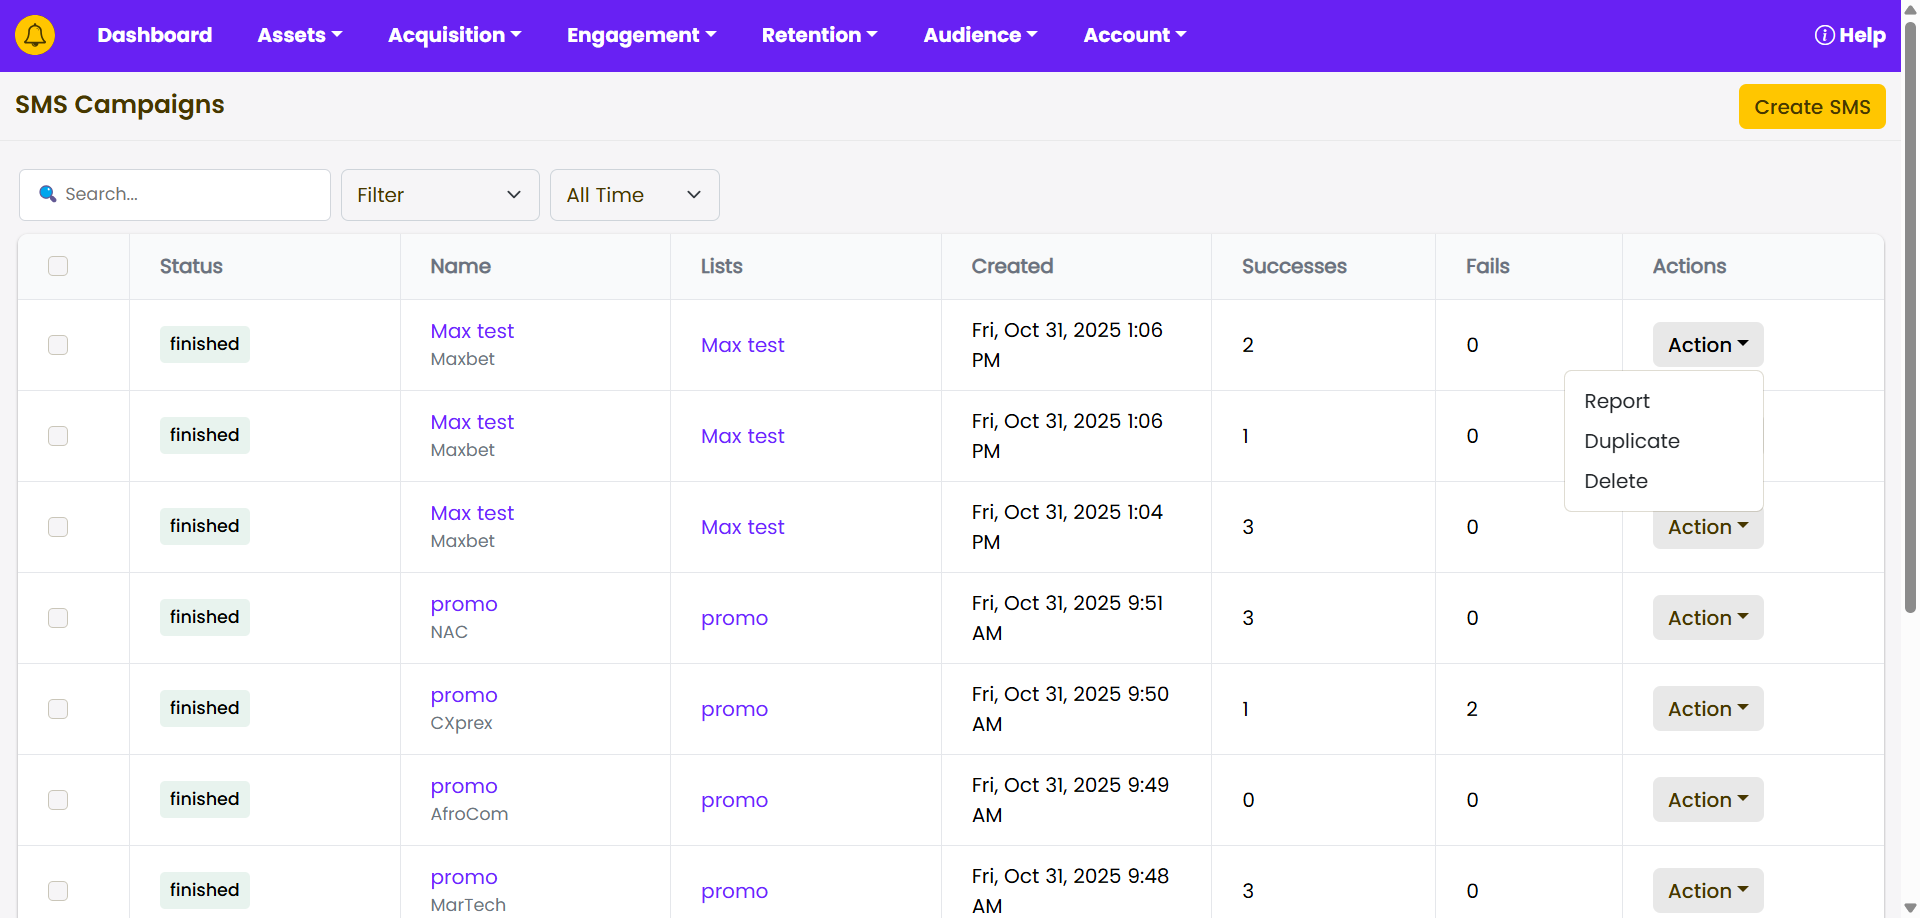Select checkbox for promo NAC campaign
The height and width of the screenshot is (918, 1920).
58,618
